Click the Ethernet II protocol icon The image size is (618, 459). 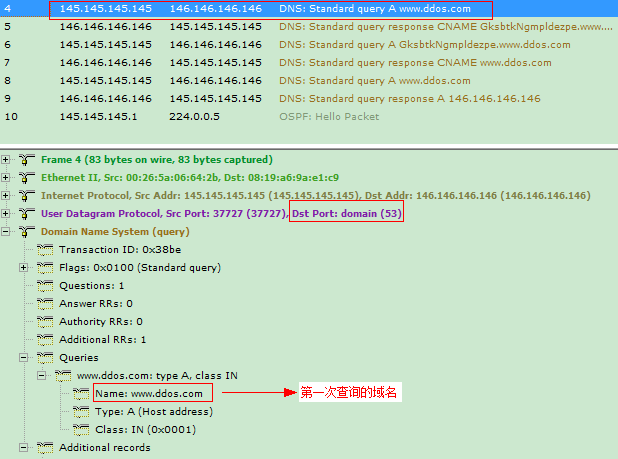tap(26, 178)
